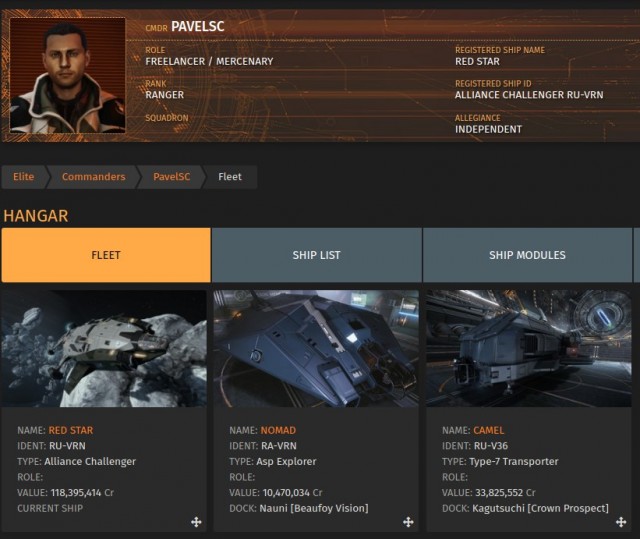Click the IDENT value RU-VRN
Viewport: 640px width, 539px height.
(67, 446)
